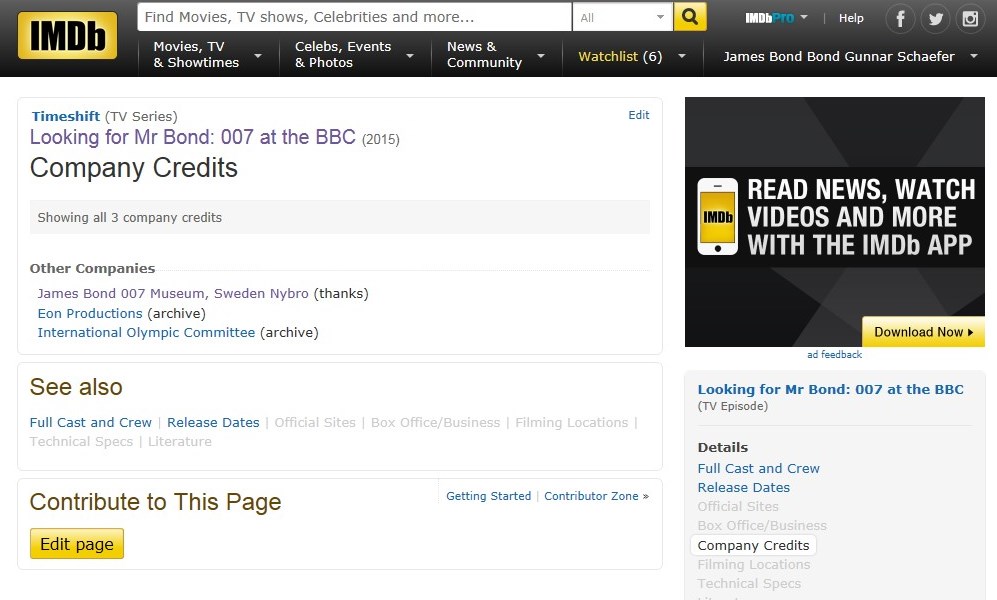Click the IMDbPro logo
The image size is (997, 600).
point(770,18)
